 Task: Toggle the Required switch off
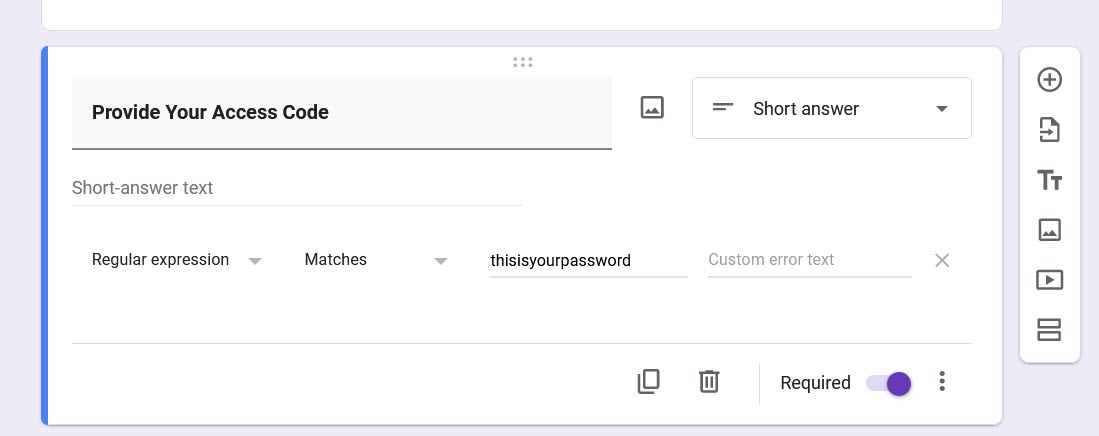889,383
